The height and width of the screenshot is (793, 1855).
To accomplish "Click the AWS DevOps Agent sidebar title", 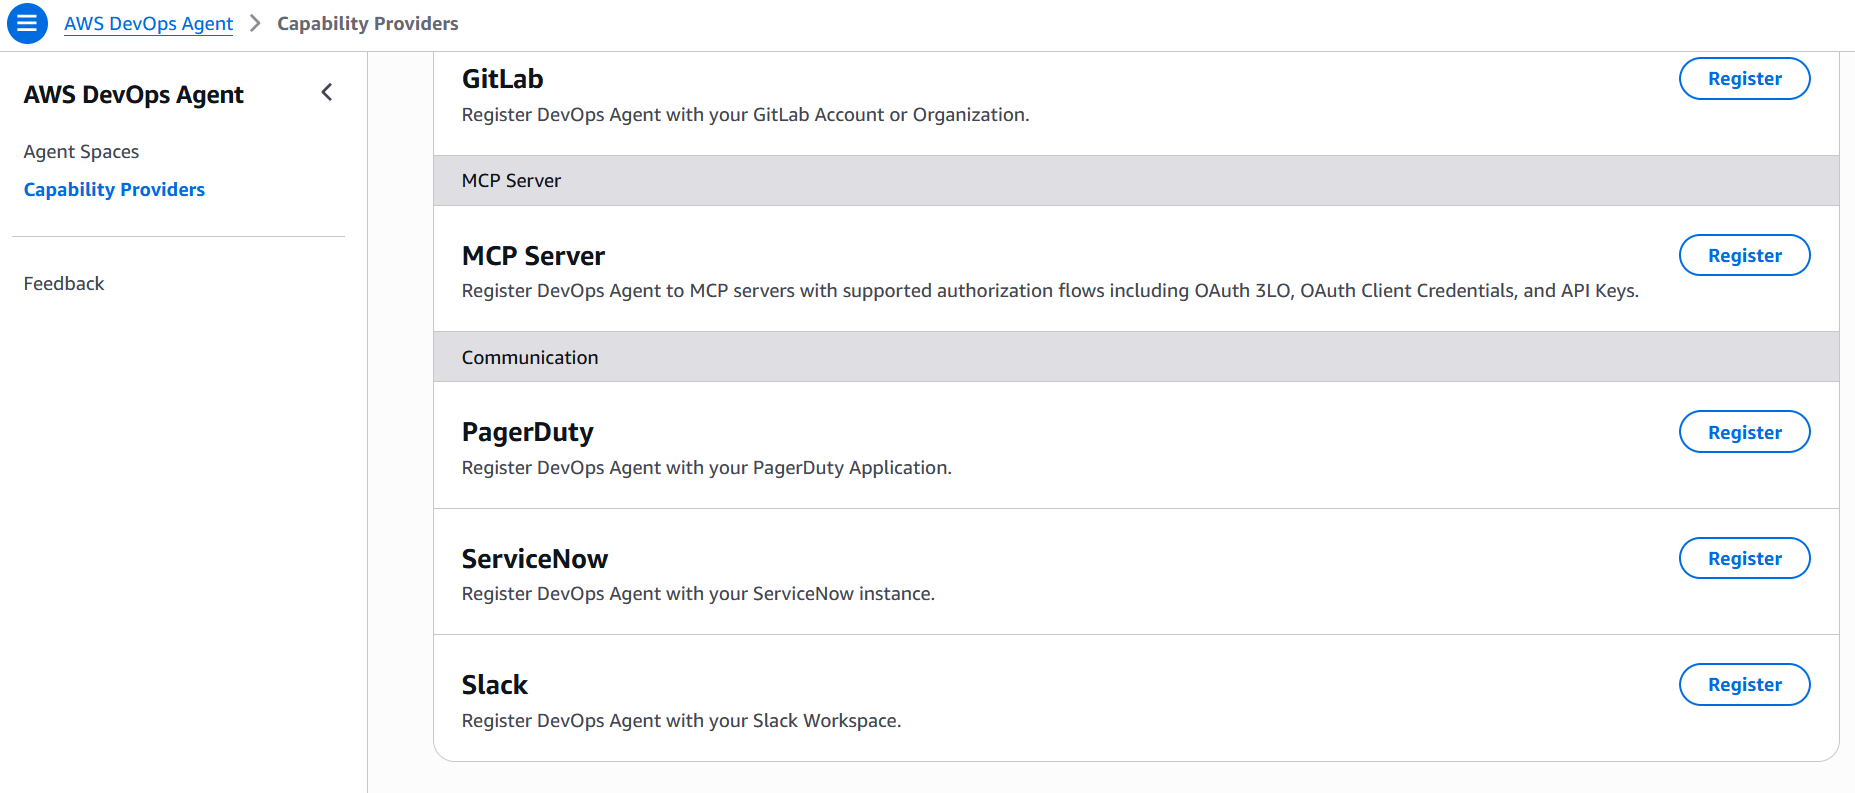I will pos(134,95).
